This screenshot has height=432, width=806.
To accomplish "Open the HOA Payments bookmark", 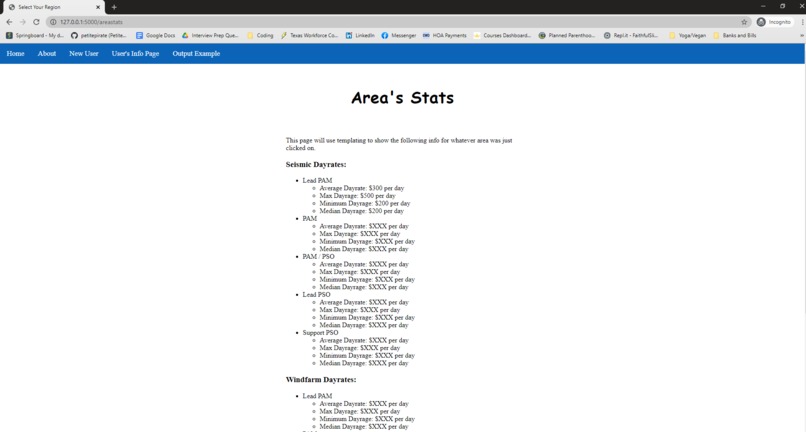I will (445, 35).
